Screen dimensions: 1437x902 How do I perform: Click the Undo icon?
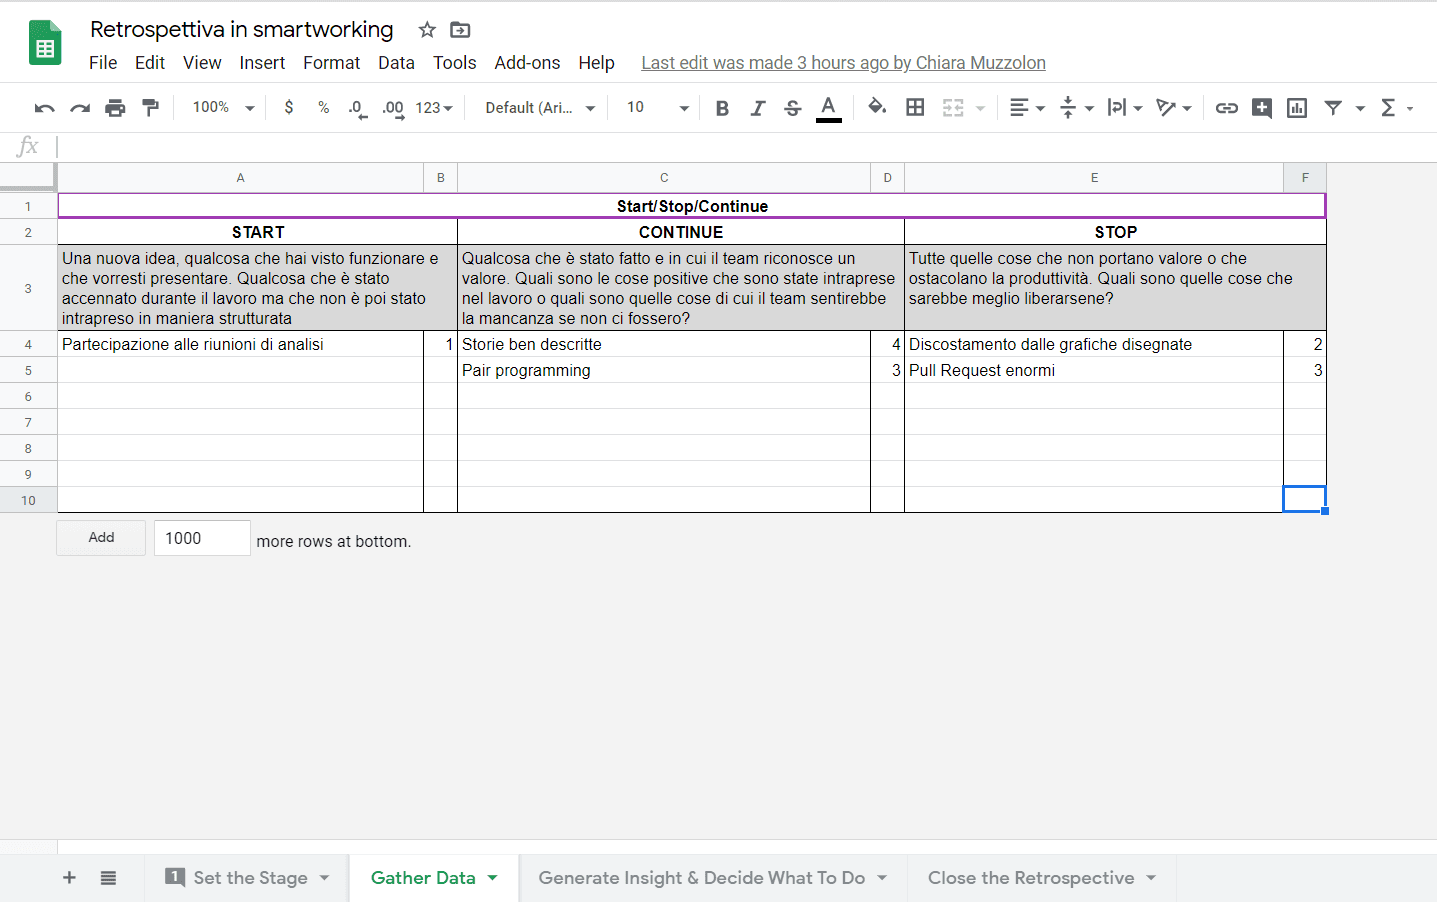point(45,108)
